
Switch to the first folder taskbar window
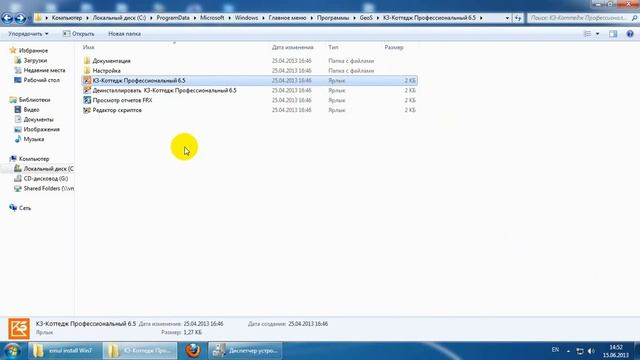(x=65, y=351)
